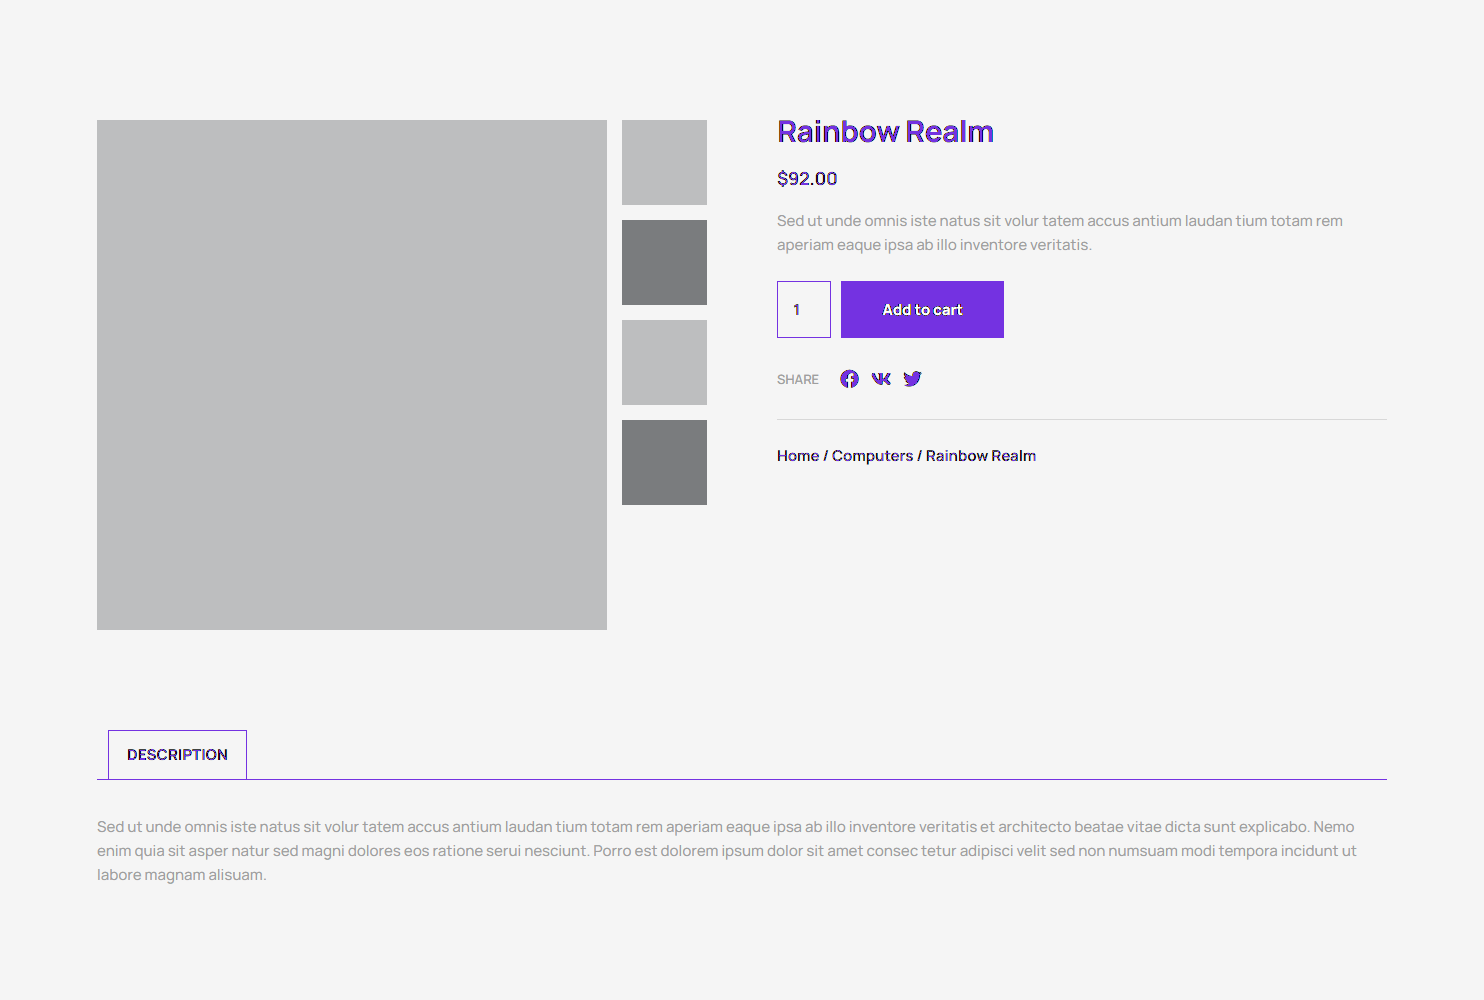1484x1000 pixels.
Task: Click the Add to cart button
Action: [x=922, y=310]
